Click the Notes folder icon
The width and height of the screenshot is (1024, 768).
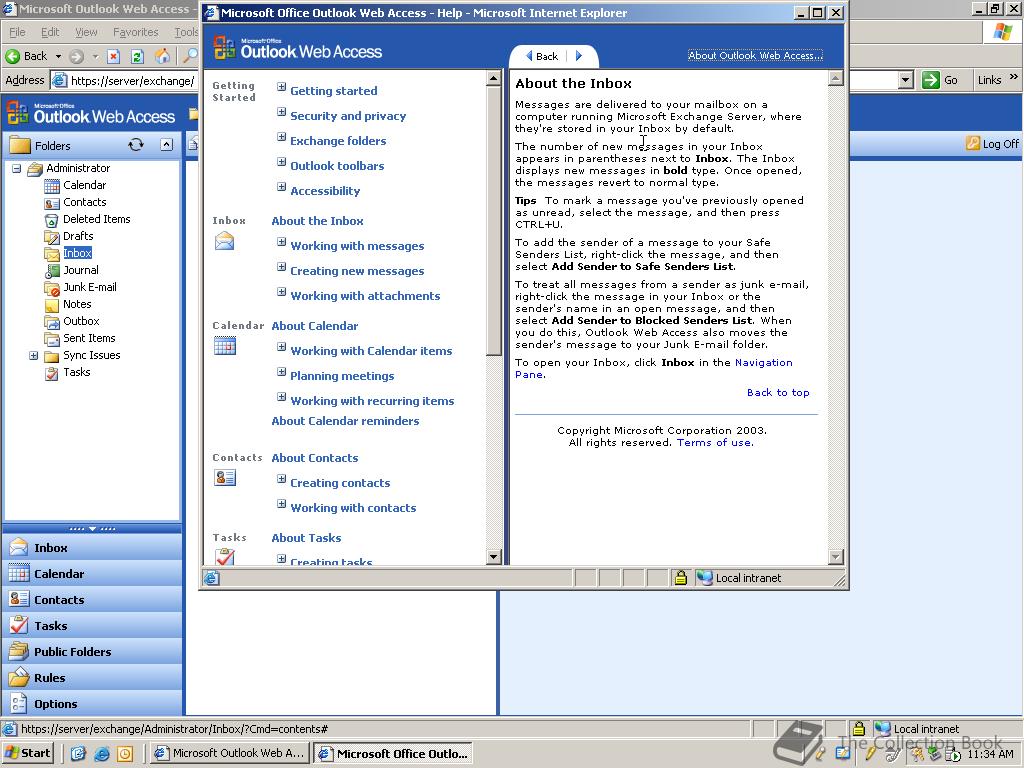tap(52, 304)
